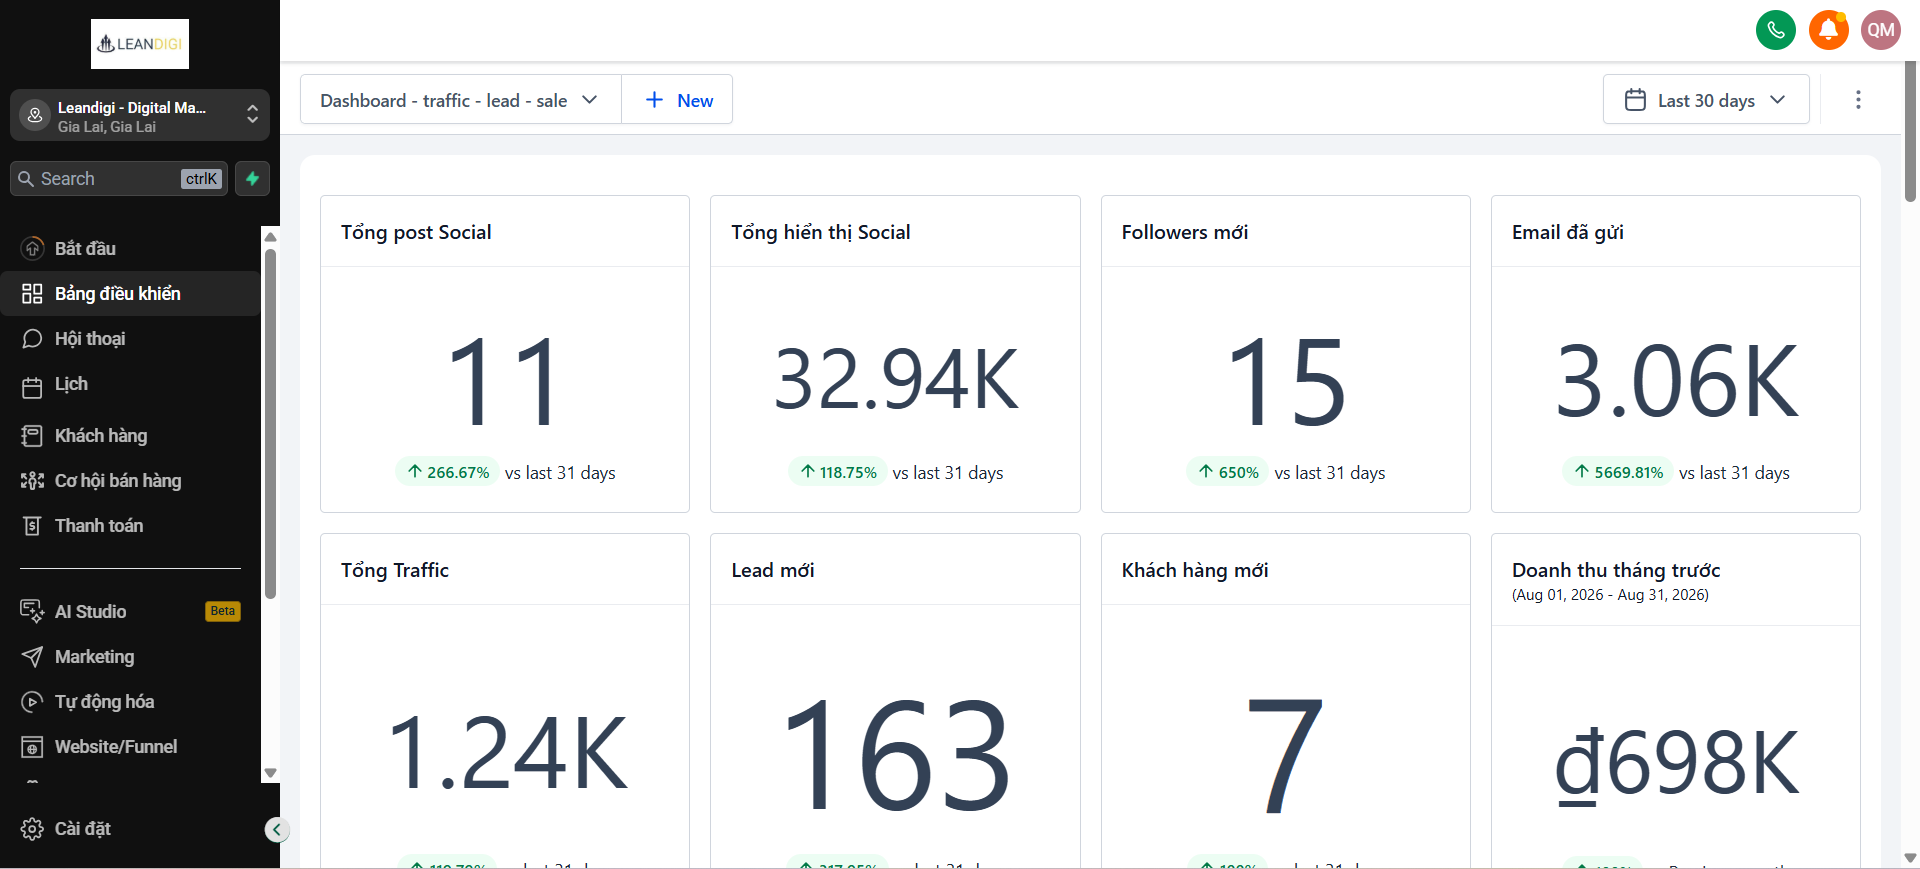
Task: Click the 118.75% change badge
Action: [x=837, y=472]
